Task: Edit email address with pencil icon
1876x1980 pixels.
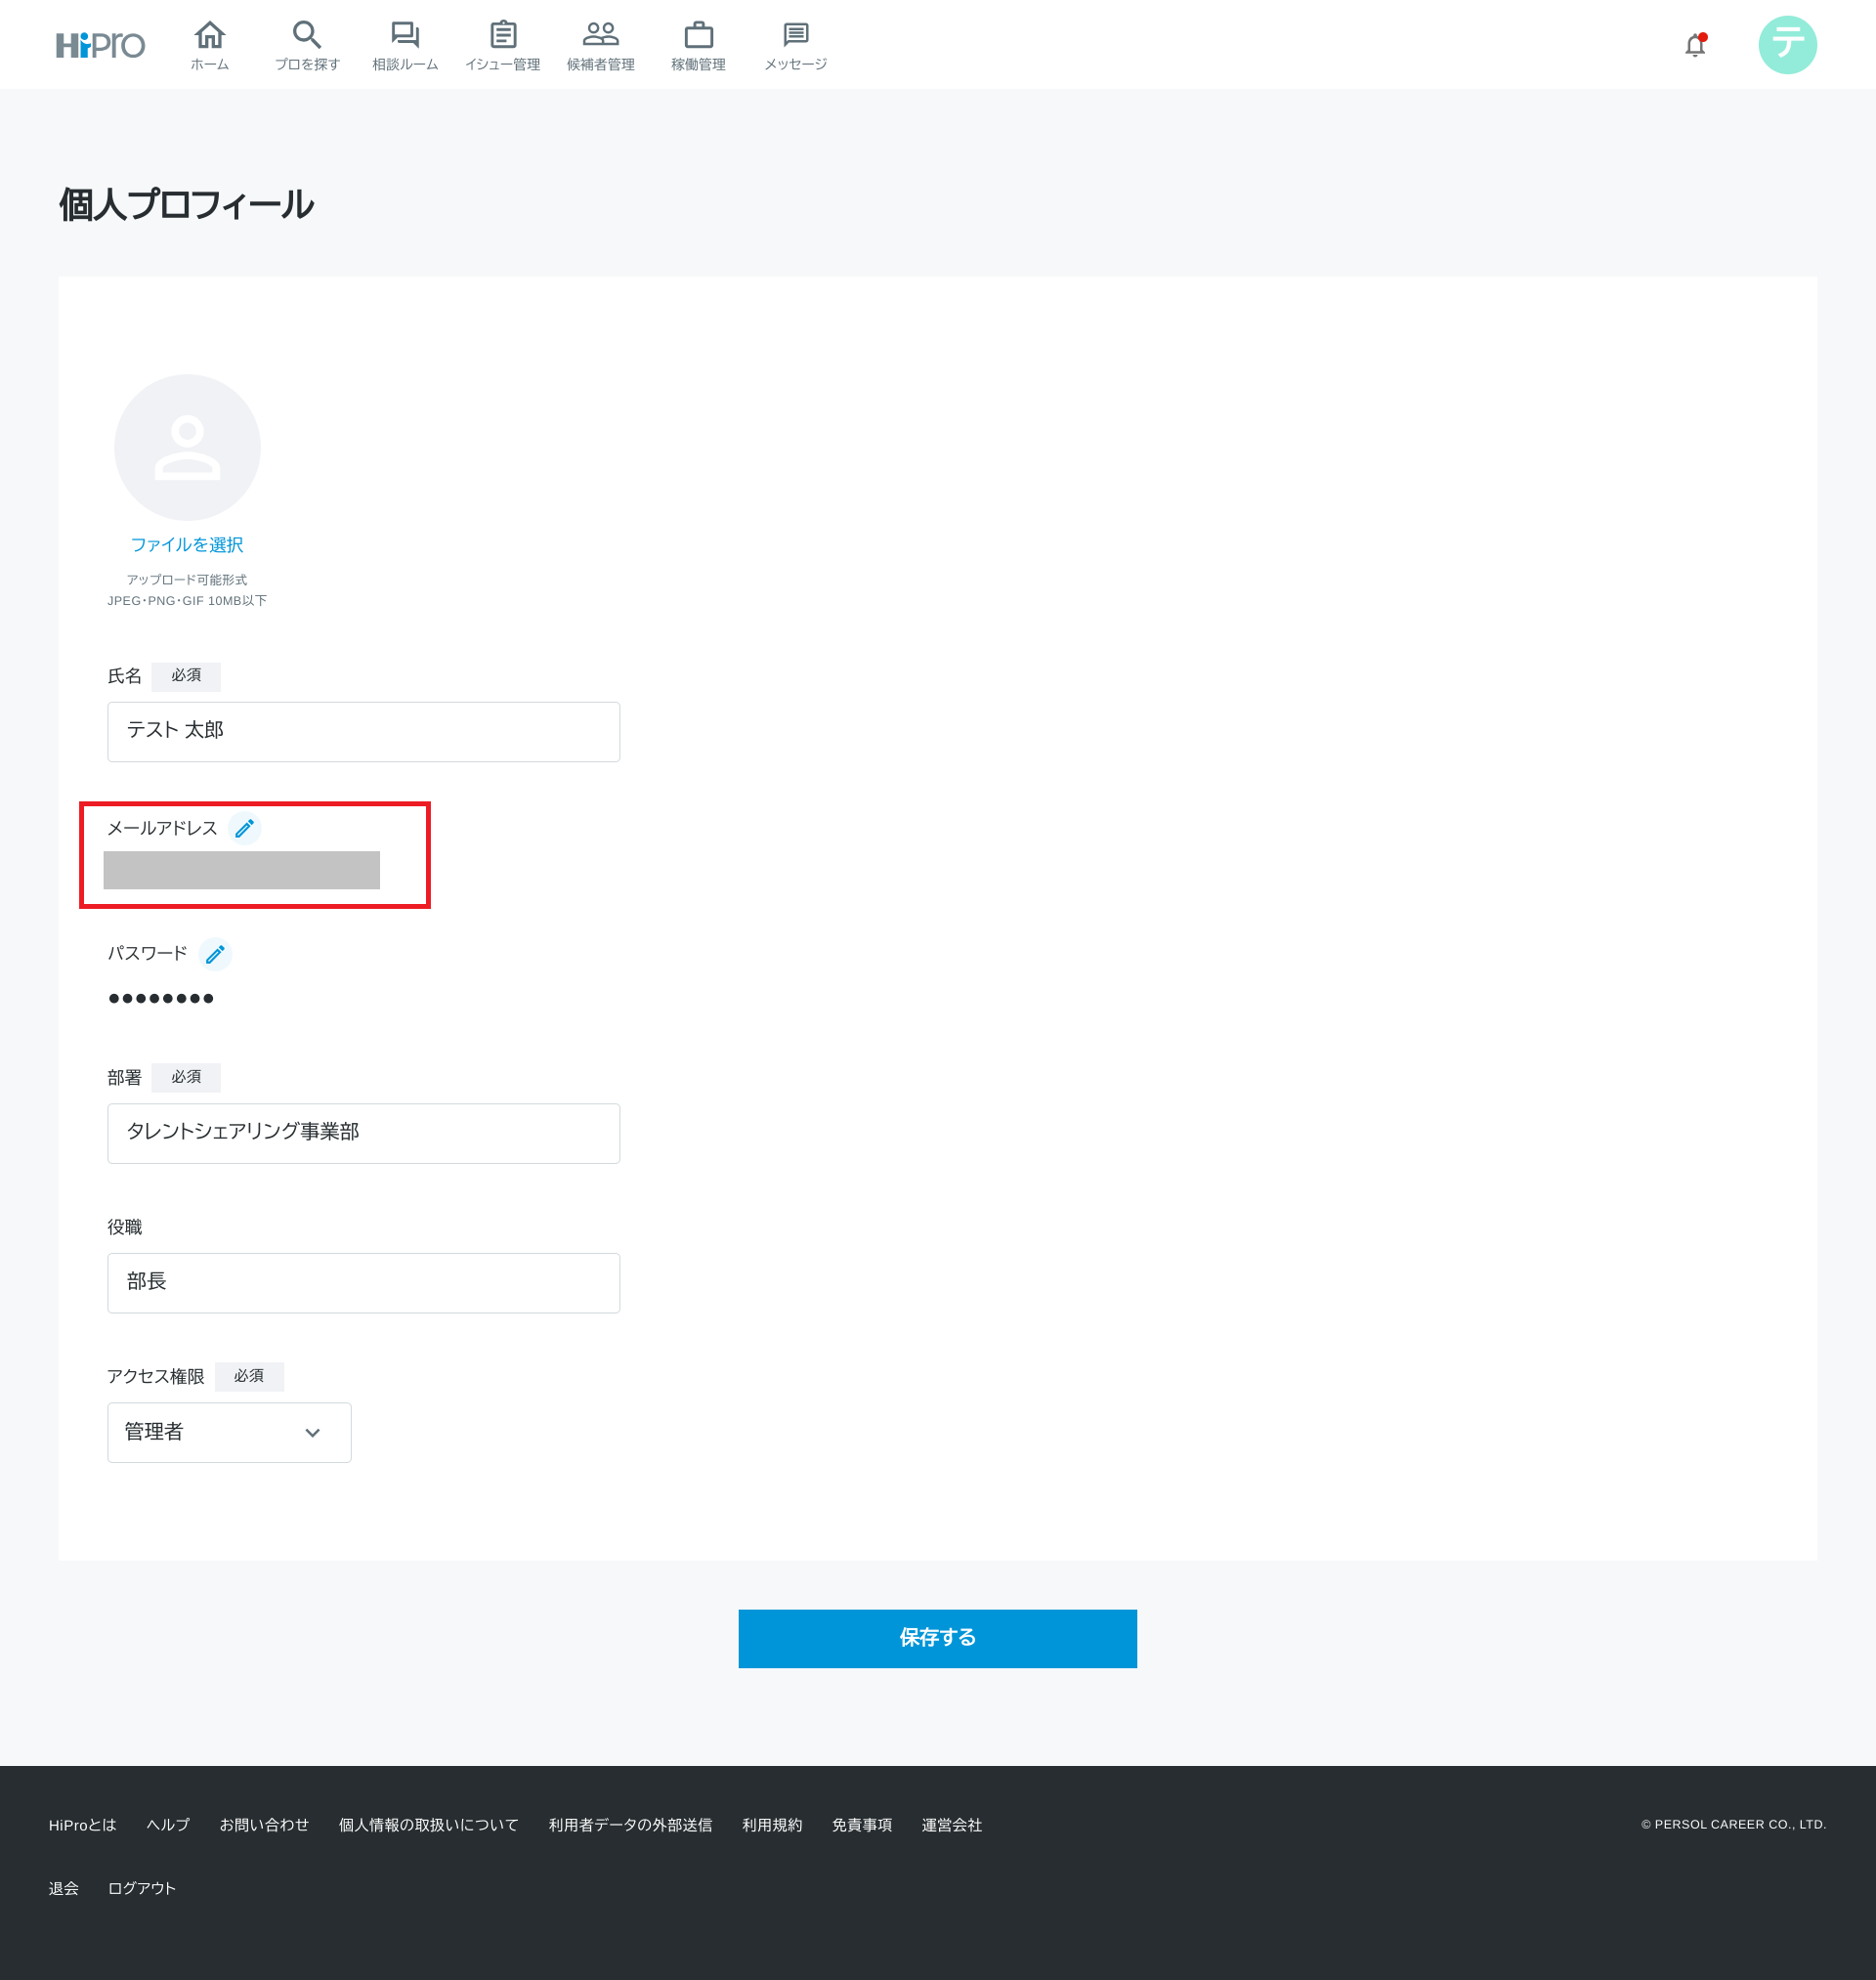Action: (244, 828)
